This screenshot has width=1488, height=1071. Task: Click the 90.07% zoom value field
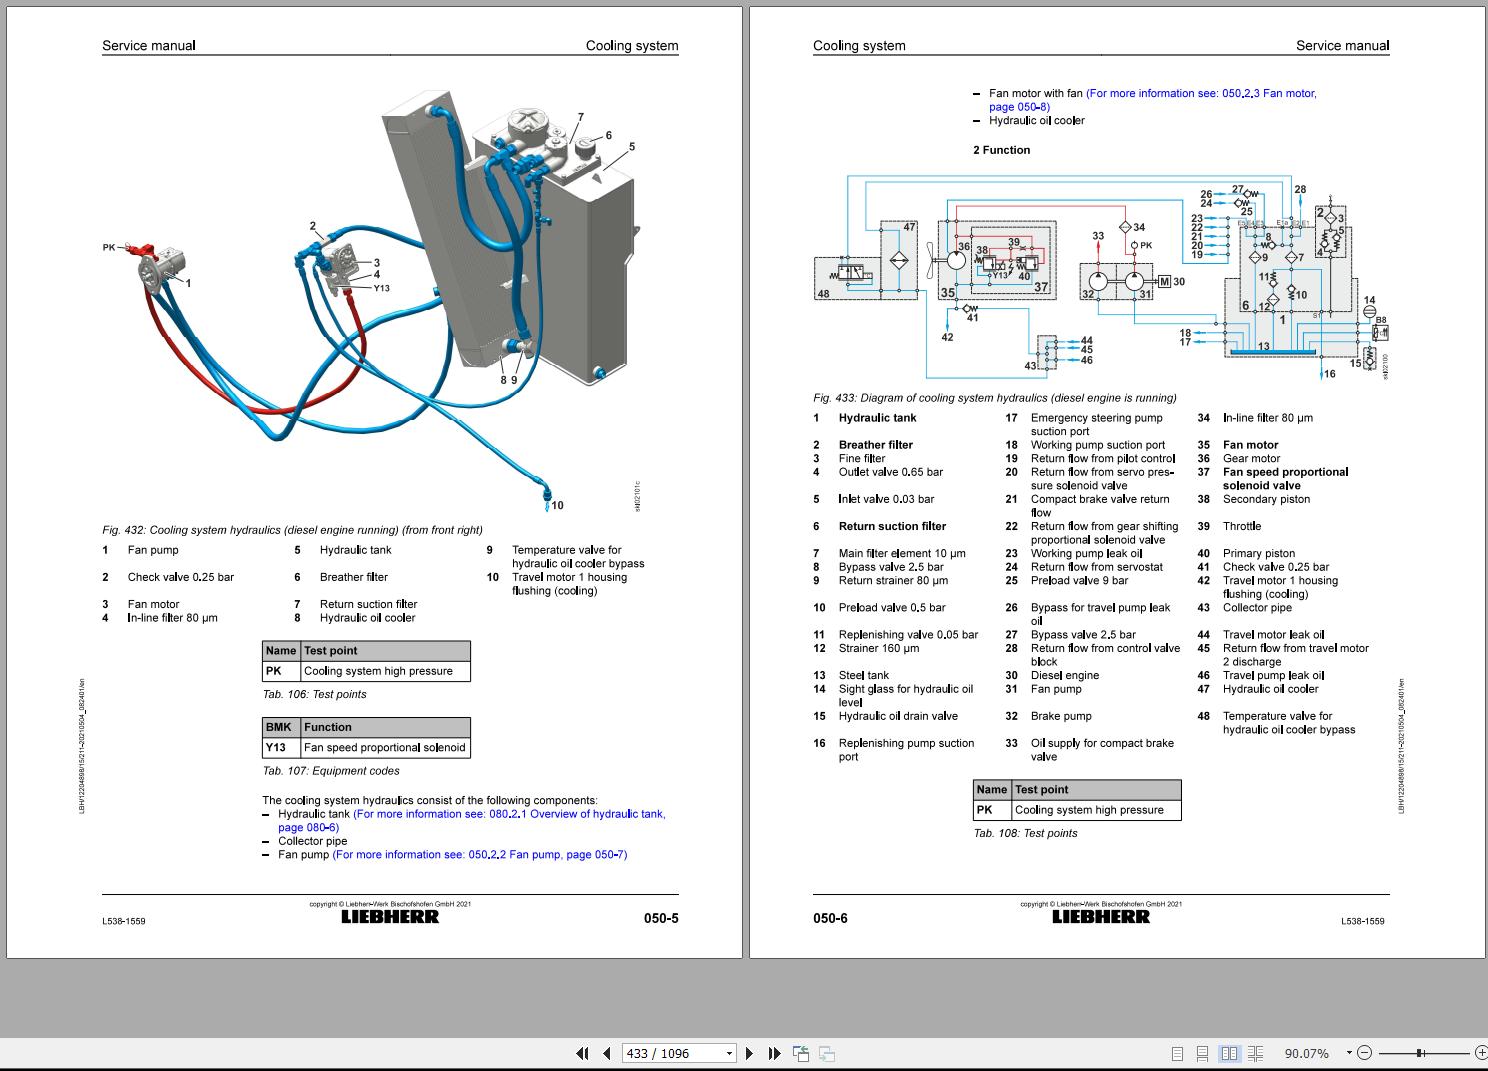[x=1306, y=1053]
